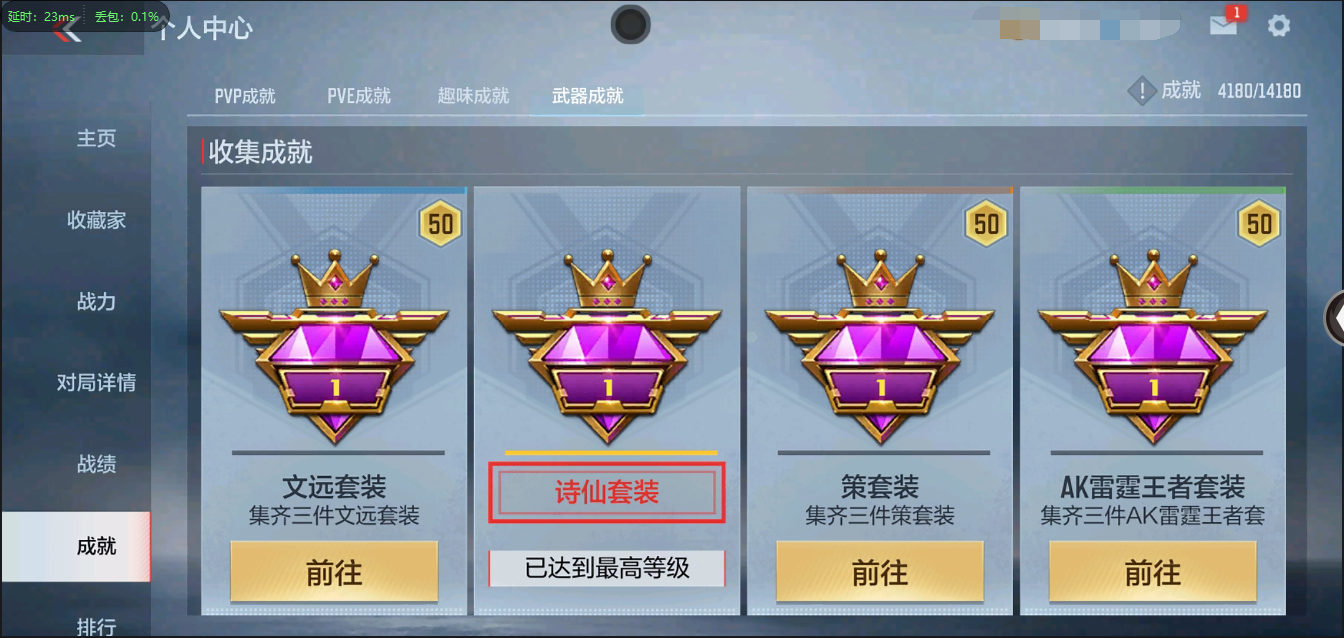Open 收藏家 in the left sidebar

point(97,220)
